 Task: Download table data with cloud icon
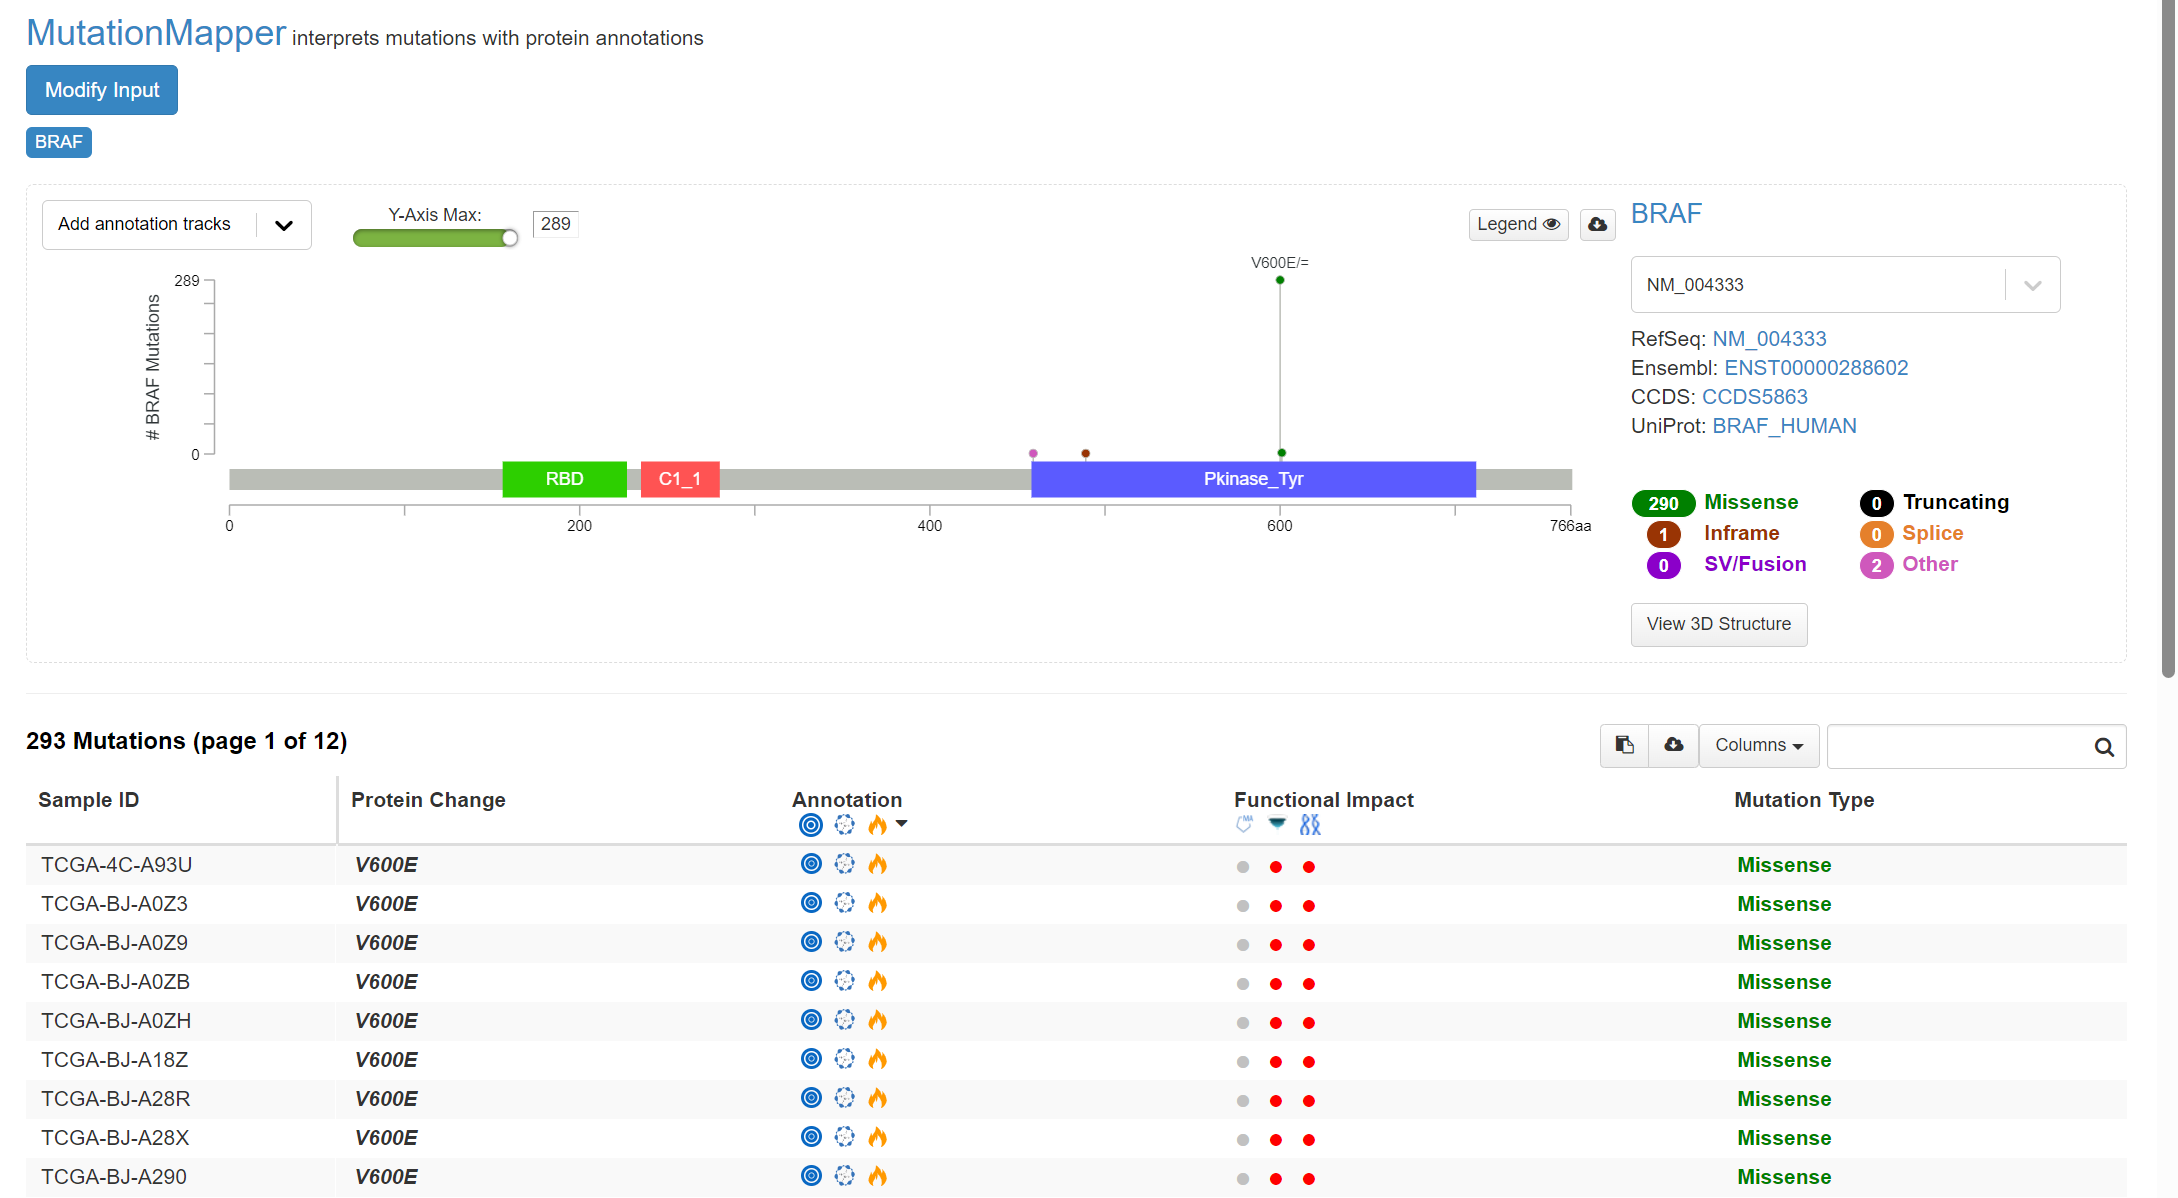pyautogui.click(x=1674, y=745)
